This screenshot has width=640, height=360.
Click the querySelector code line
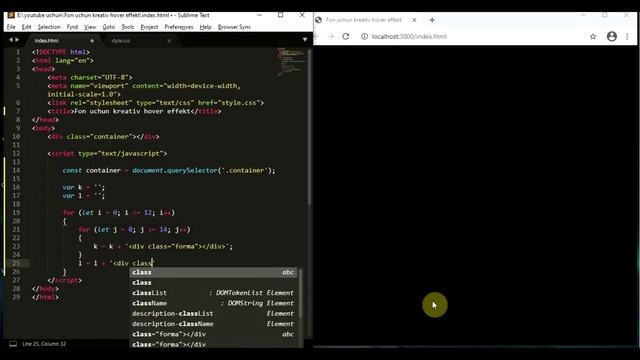pyautogui.click(x=169, y=170)
